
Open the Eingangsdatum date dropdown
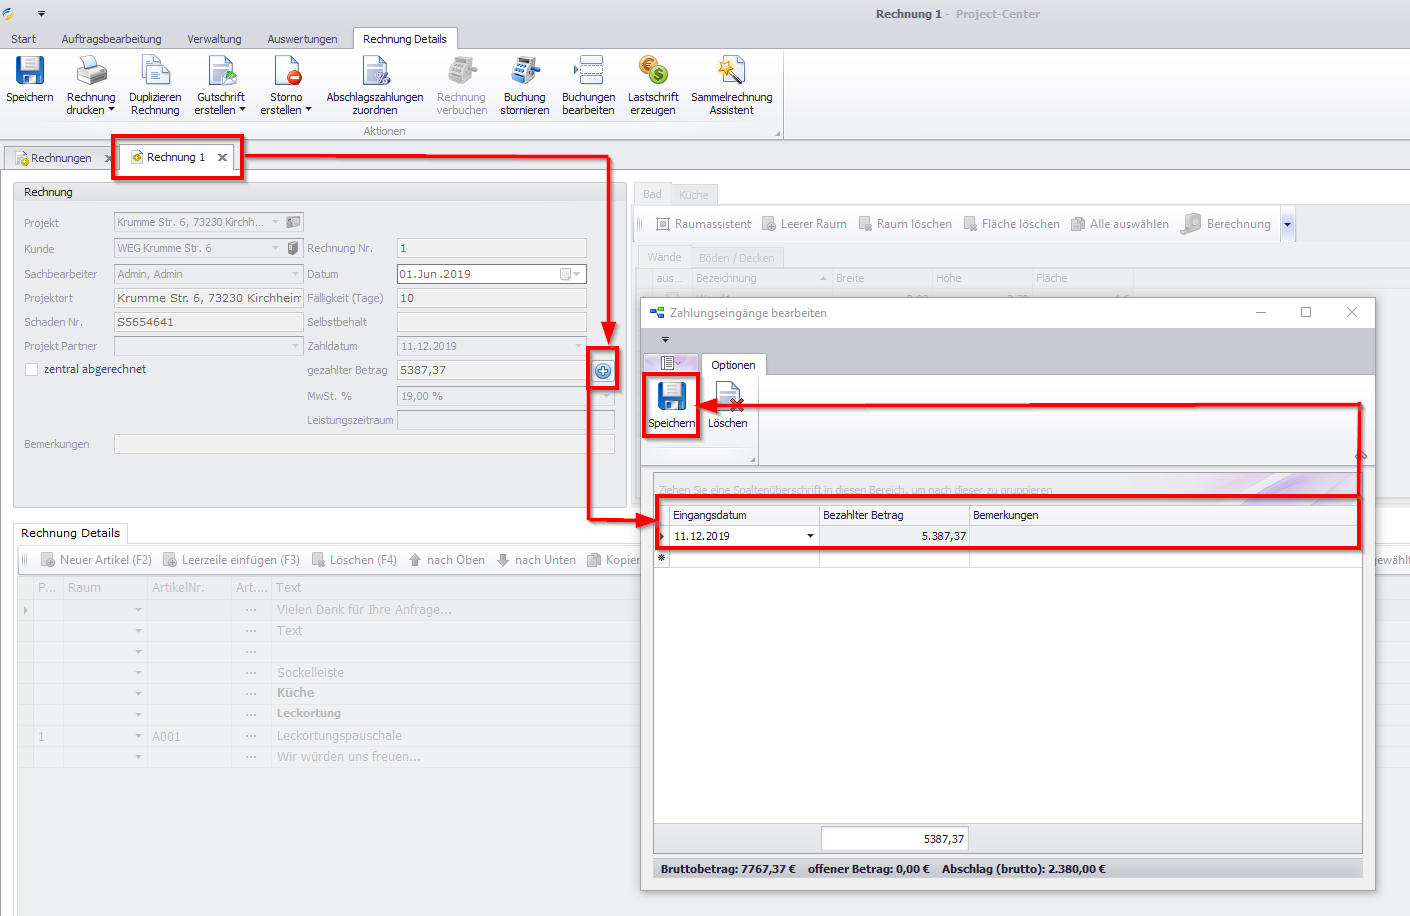[x=810, y=537]
